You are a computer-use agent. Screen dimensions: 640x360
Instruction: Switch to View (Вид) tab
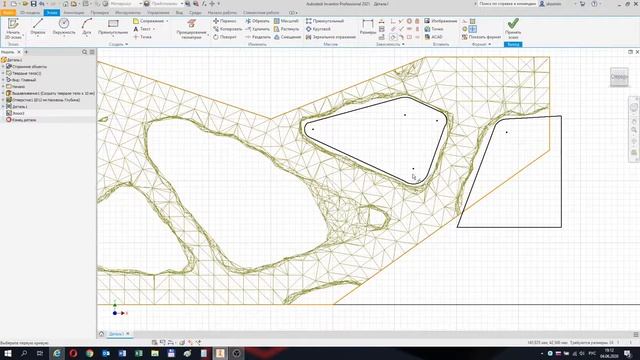coord(179,13)
